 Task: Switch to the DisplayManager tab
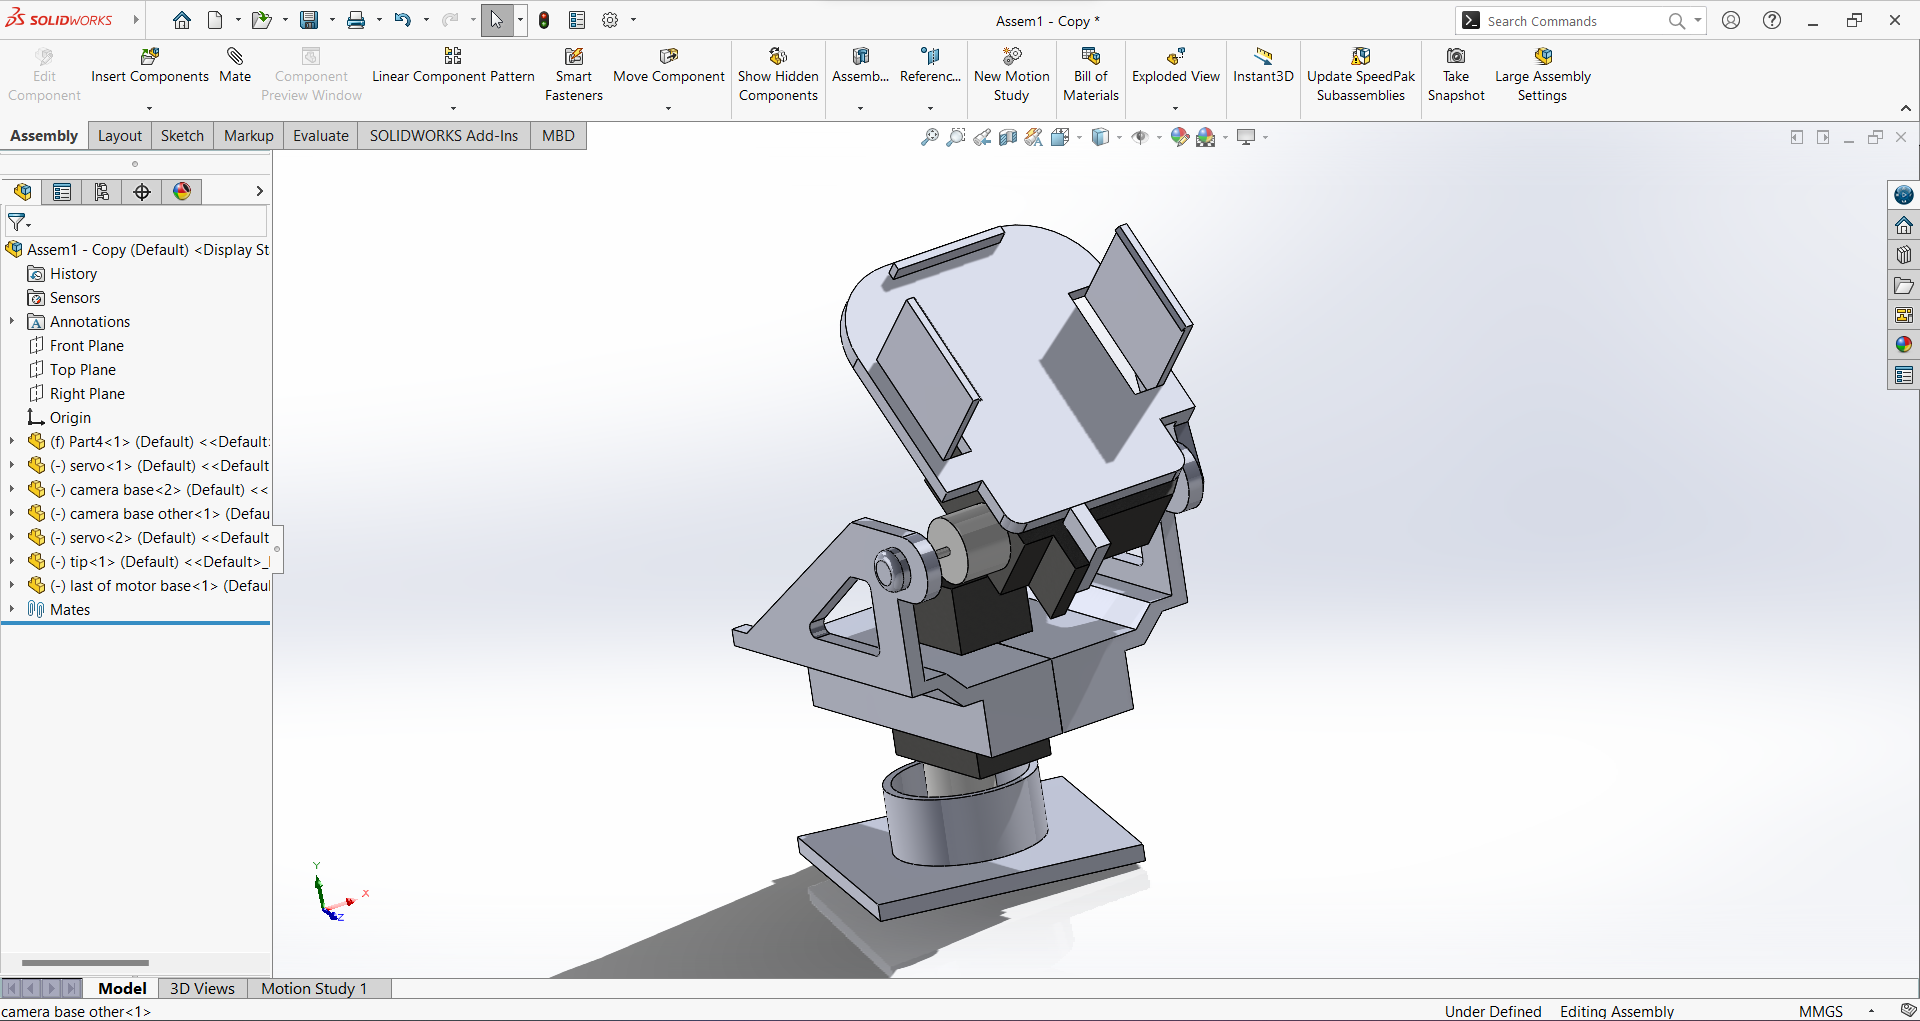(181, 191)
